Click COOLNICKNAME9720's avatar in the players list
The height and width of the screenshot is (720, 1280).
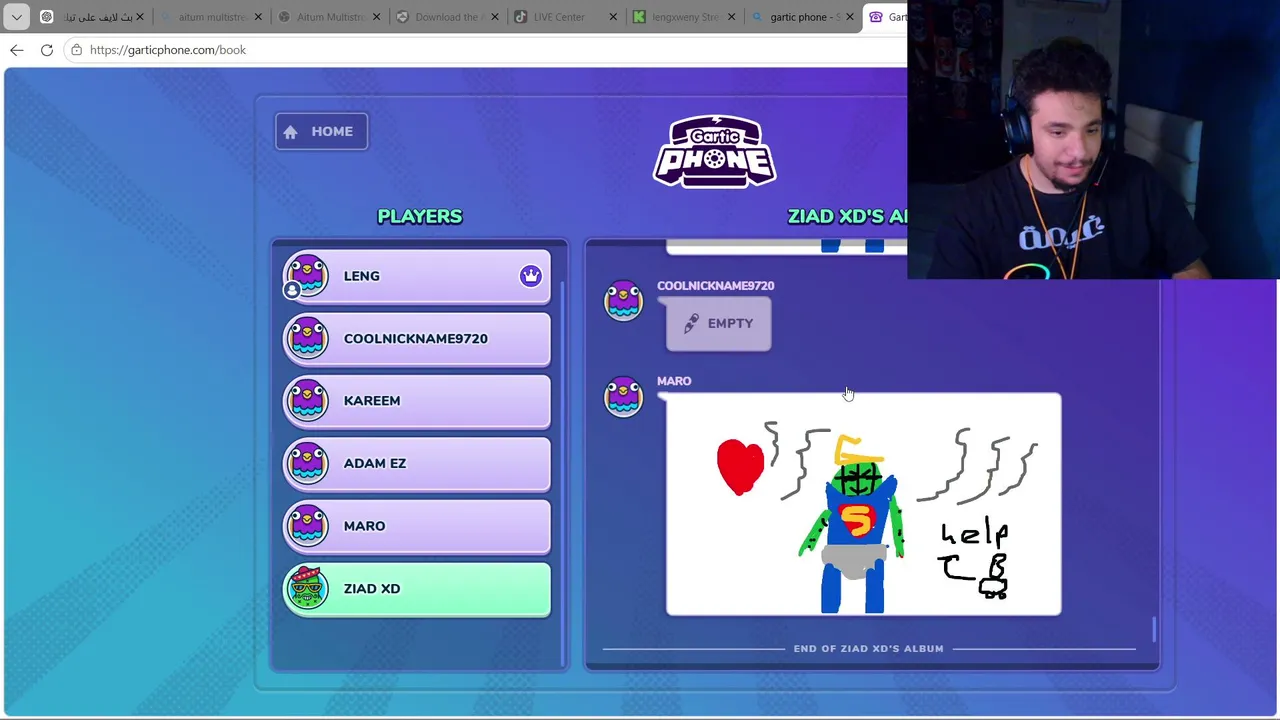tap(307, 338)
